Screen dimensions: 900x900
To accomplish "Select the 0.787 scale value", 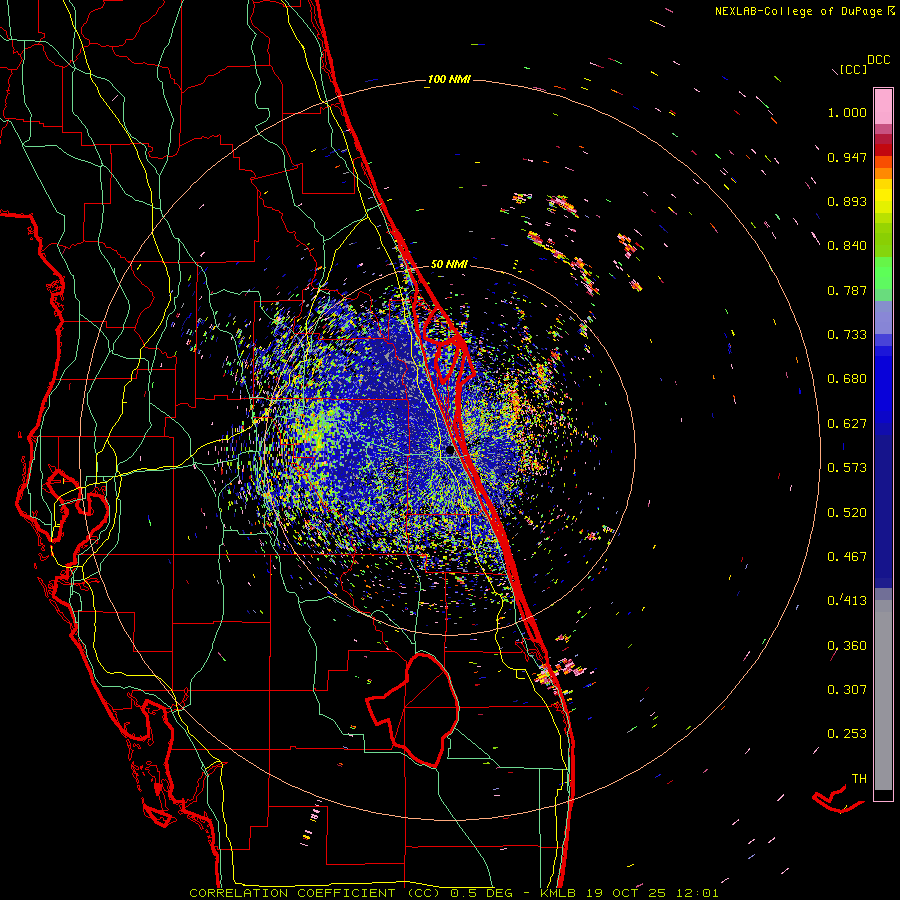I will pos(847,290).
